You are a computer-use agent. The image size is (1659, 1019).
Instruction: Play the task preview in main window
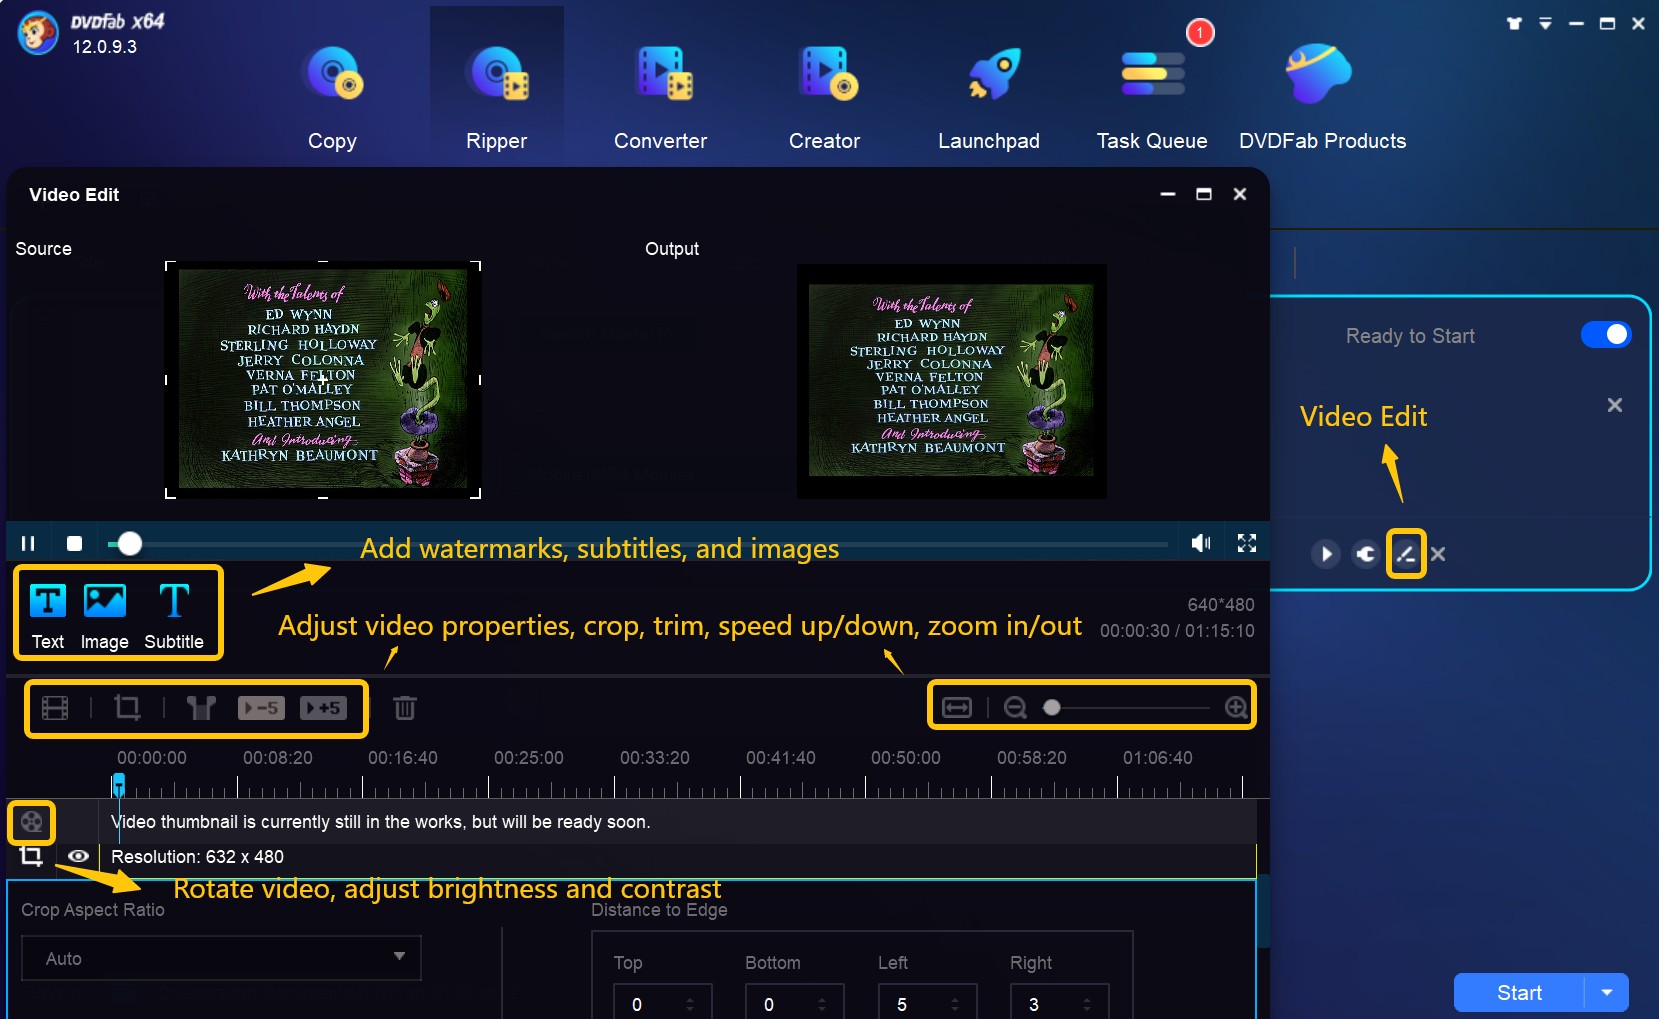[1326, 554]
